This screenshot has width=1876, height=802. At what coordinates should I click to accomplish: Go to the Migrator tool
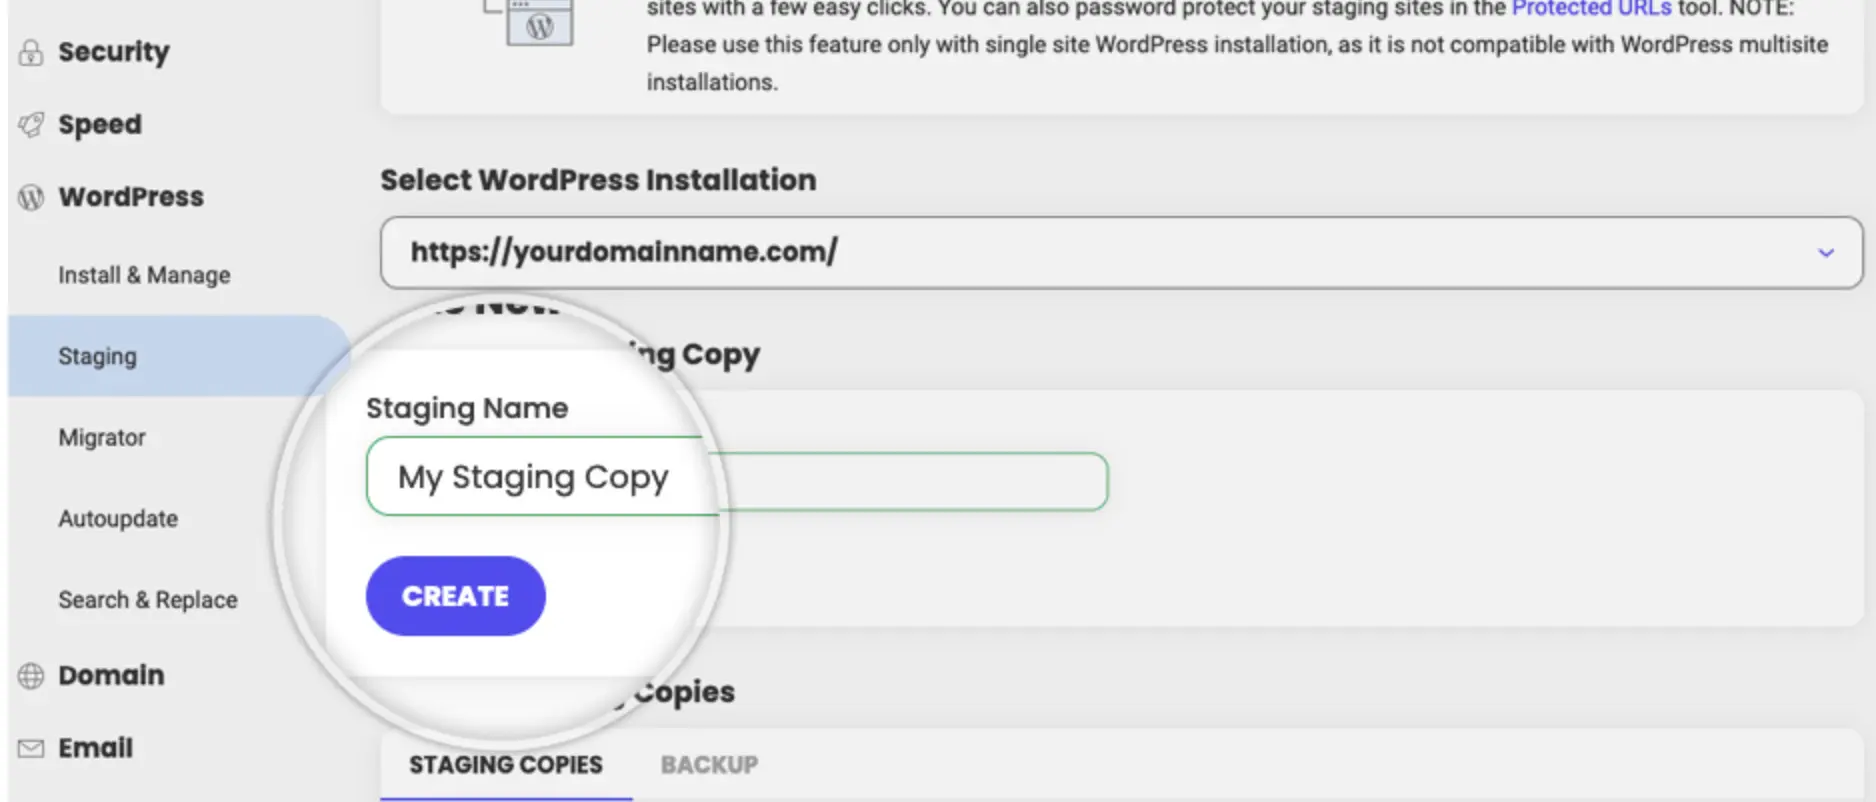102,438
